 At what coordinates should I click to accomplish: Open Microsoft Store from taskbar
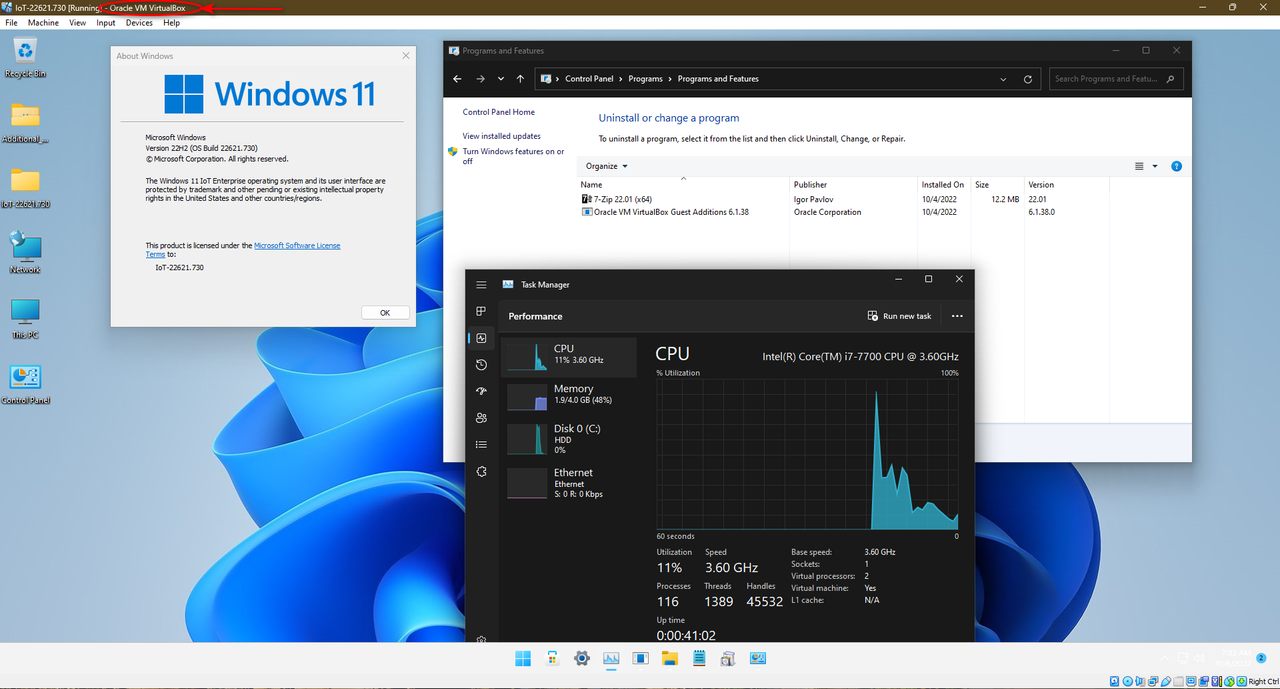[x=552, y=658]
